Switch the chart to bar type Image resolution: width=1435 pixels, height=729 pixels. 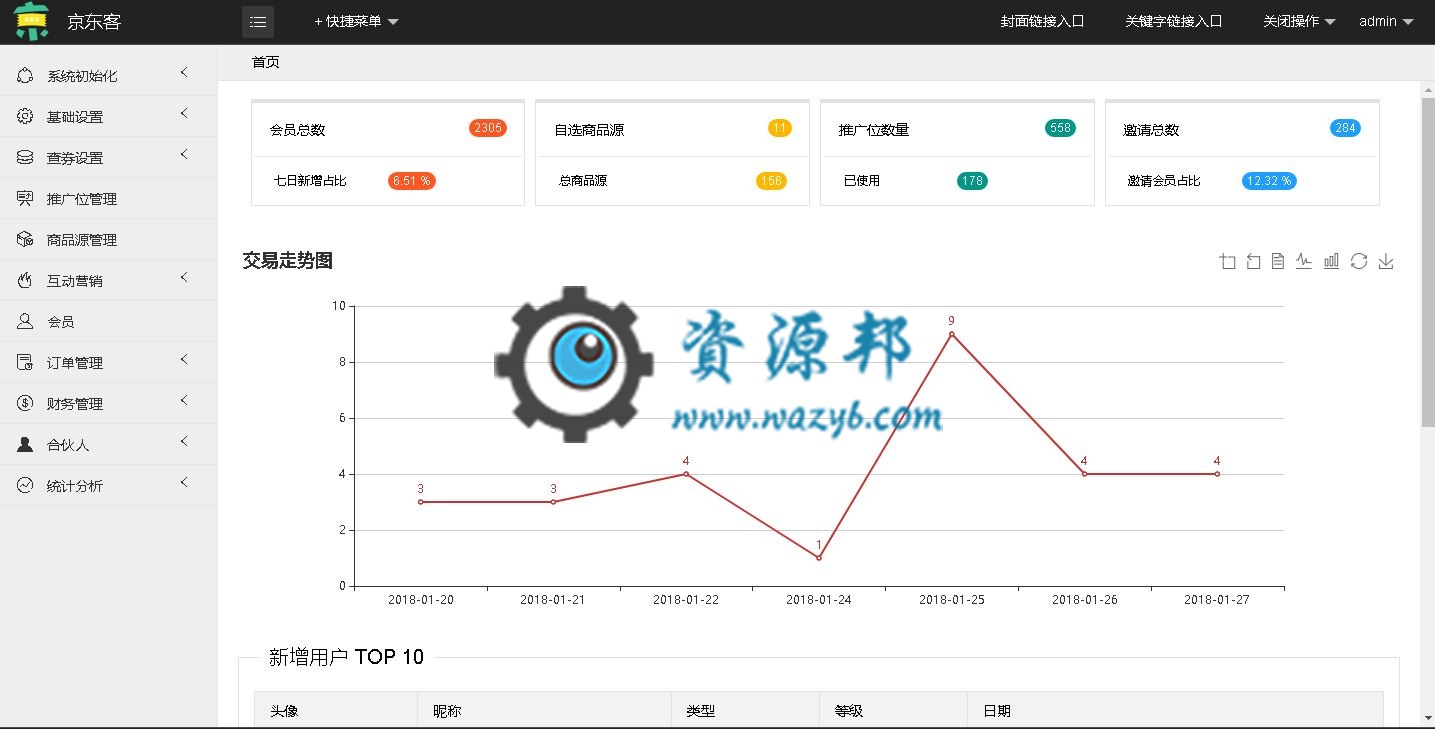(1331, 261)
